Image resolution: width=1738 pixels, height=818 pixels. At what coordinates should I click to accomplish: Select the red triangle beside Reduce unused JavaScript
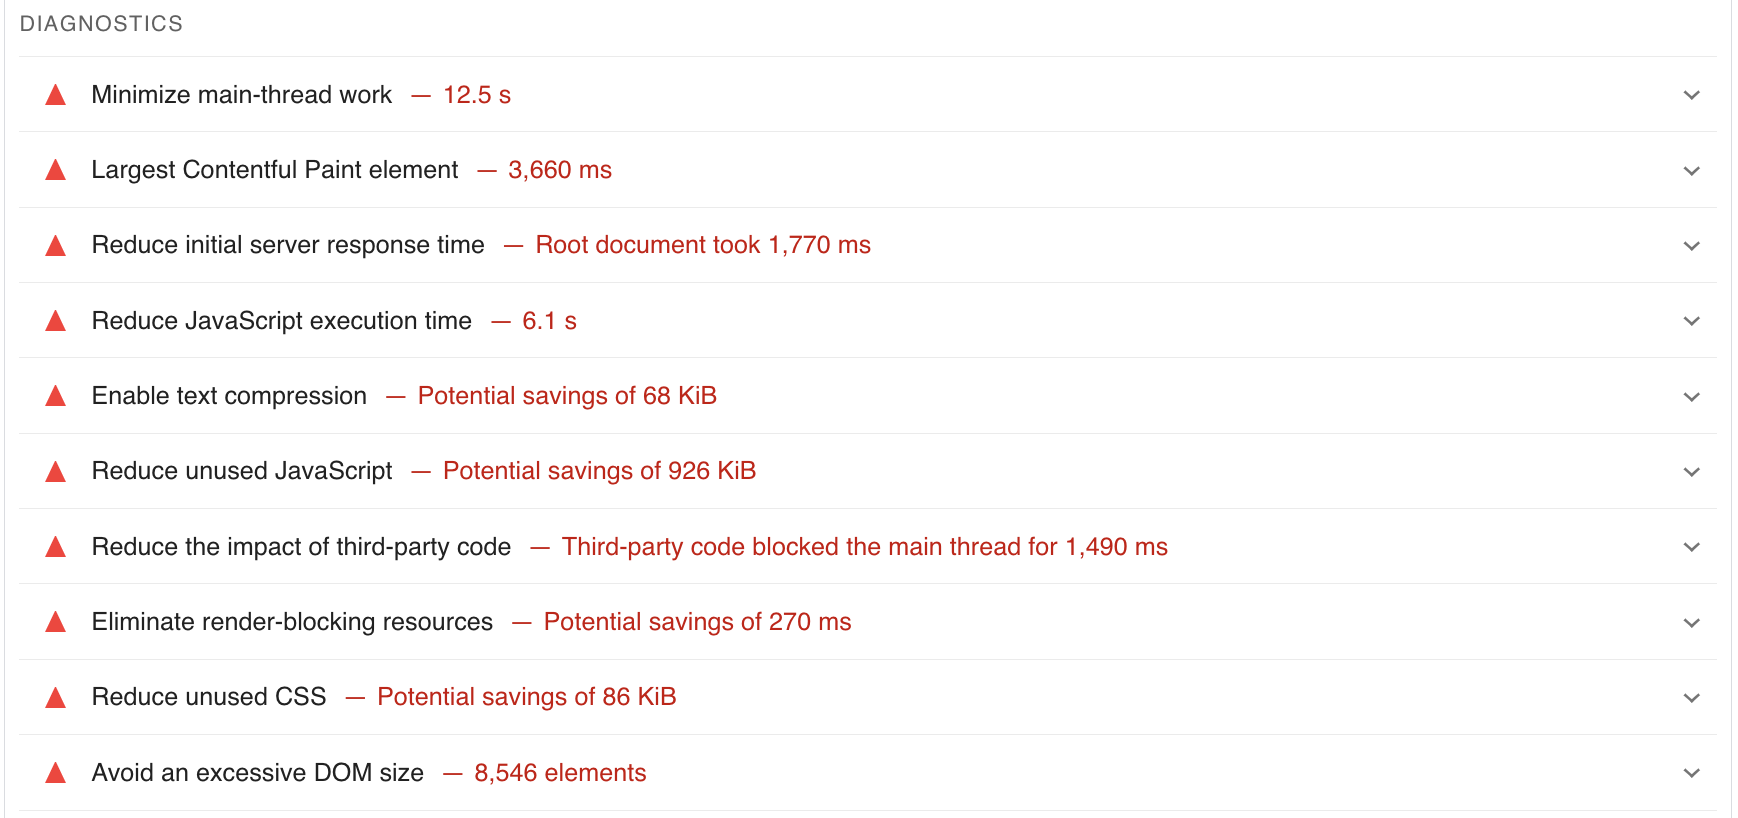(x=55, y=471)
